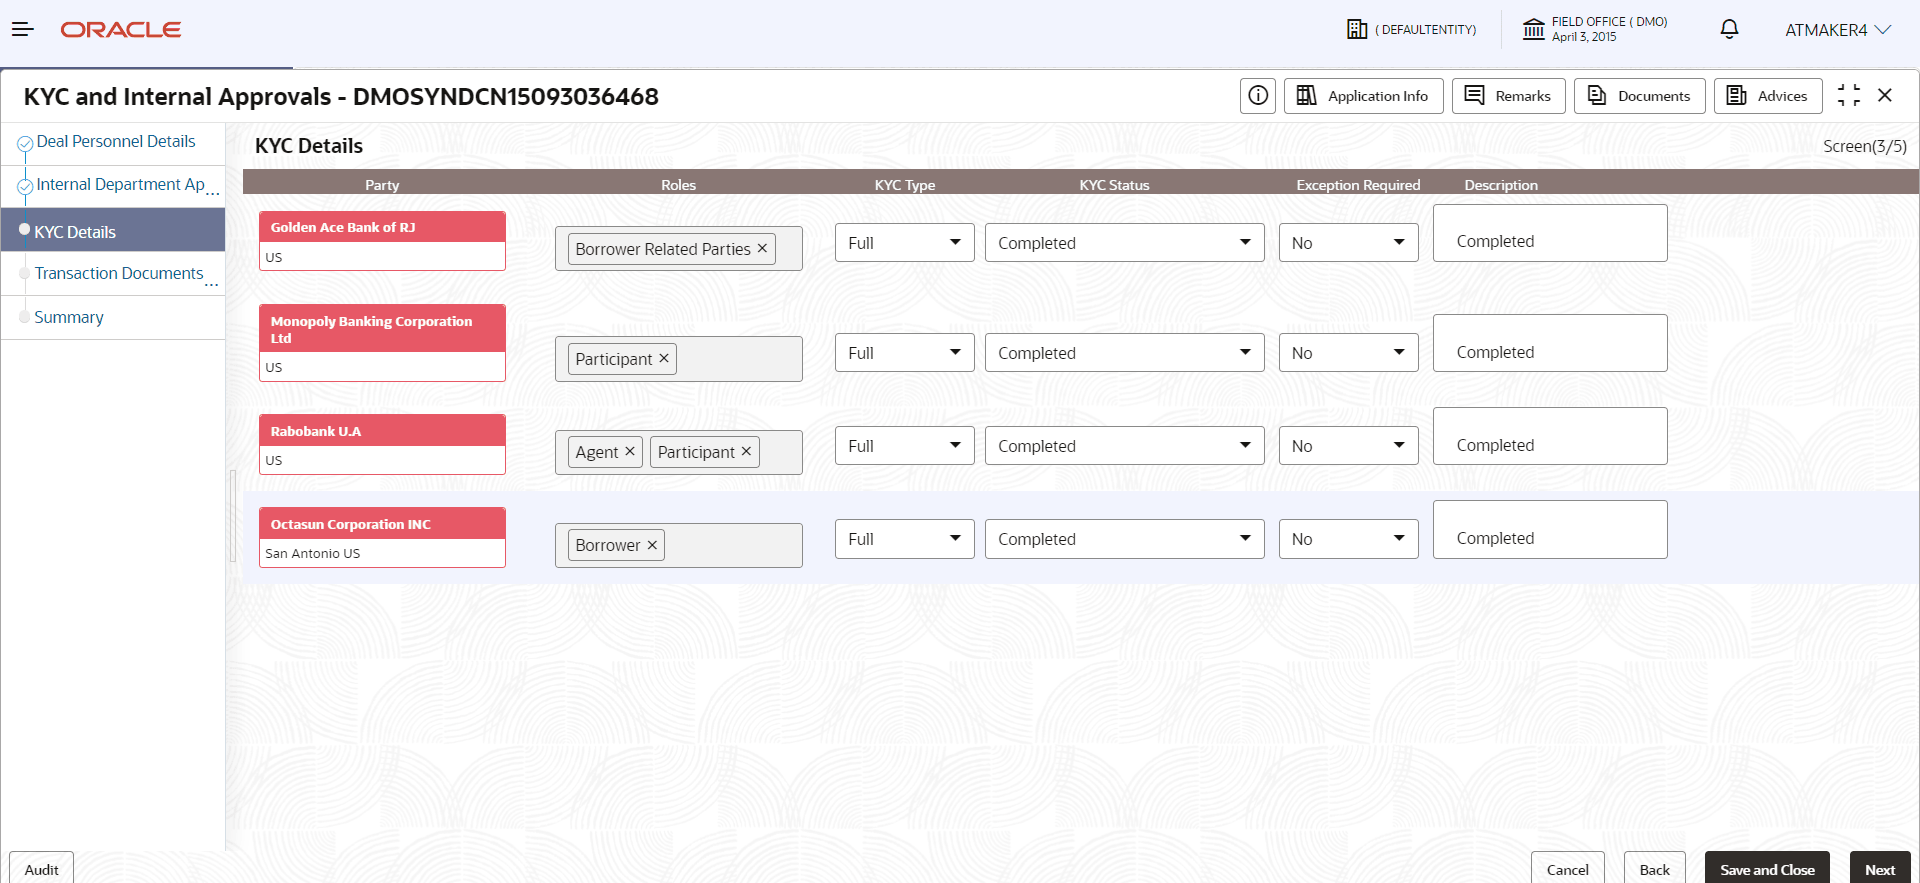1920x883 pixels.
Task: Select the KYC Details step
Action: point(113,231)
